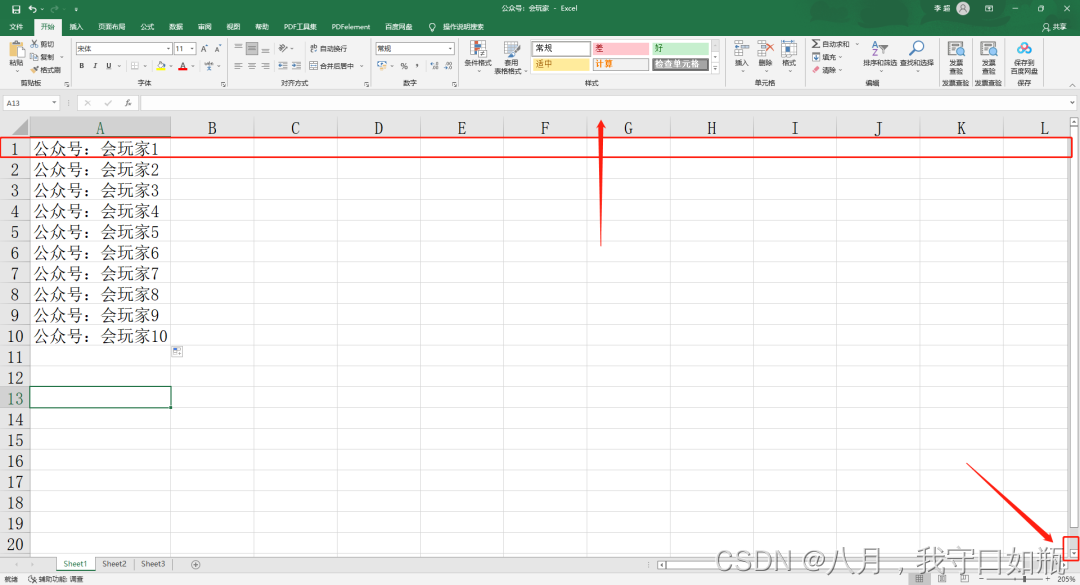
Task: Toggle Italic formatting
Action: (x=95, y=66)
